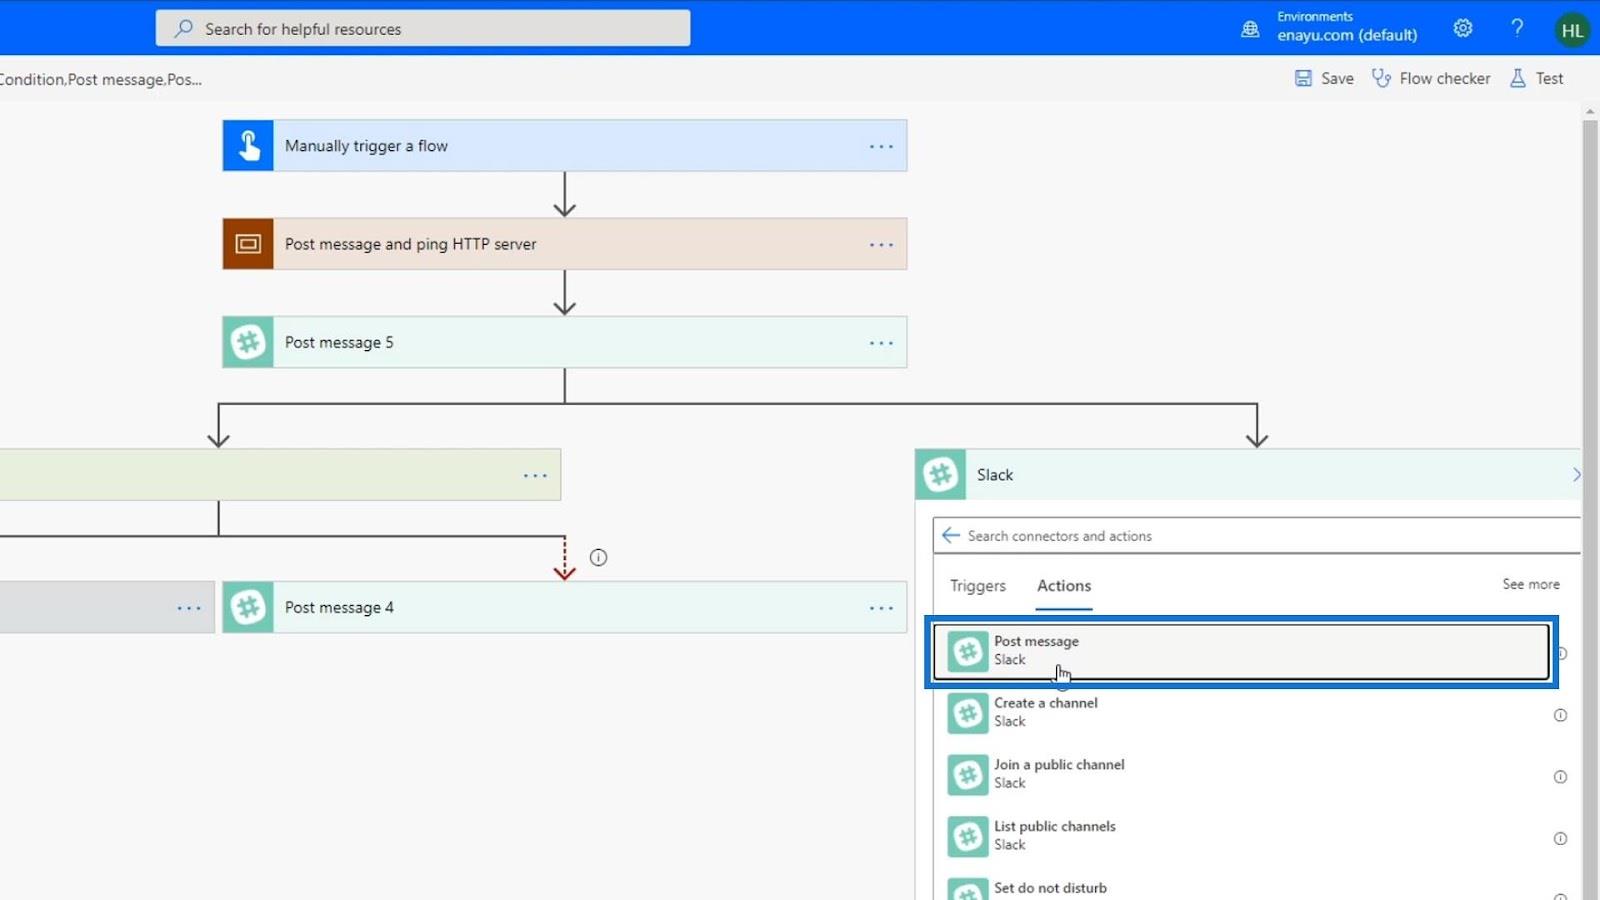Go back with arrow in connector search box
The width and height of the screenshot is (1600, 900).
click(951, 535)
